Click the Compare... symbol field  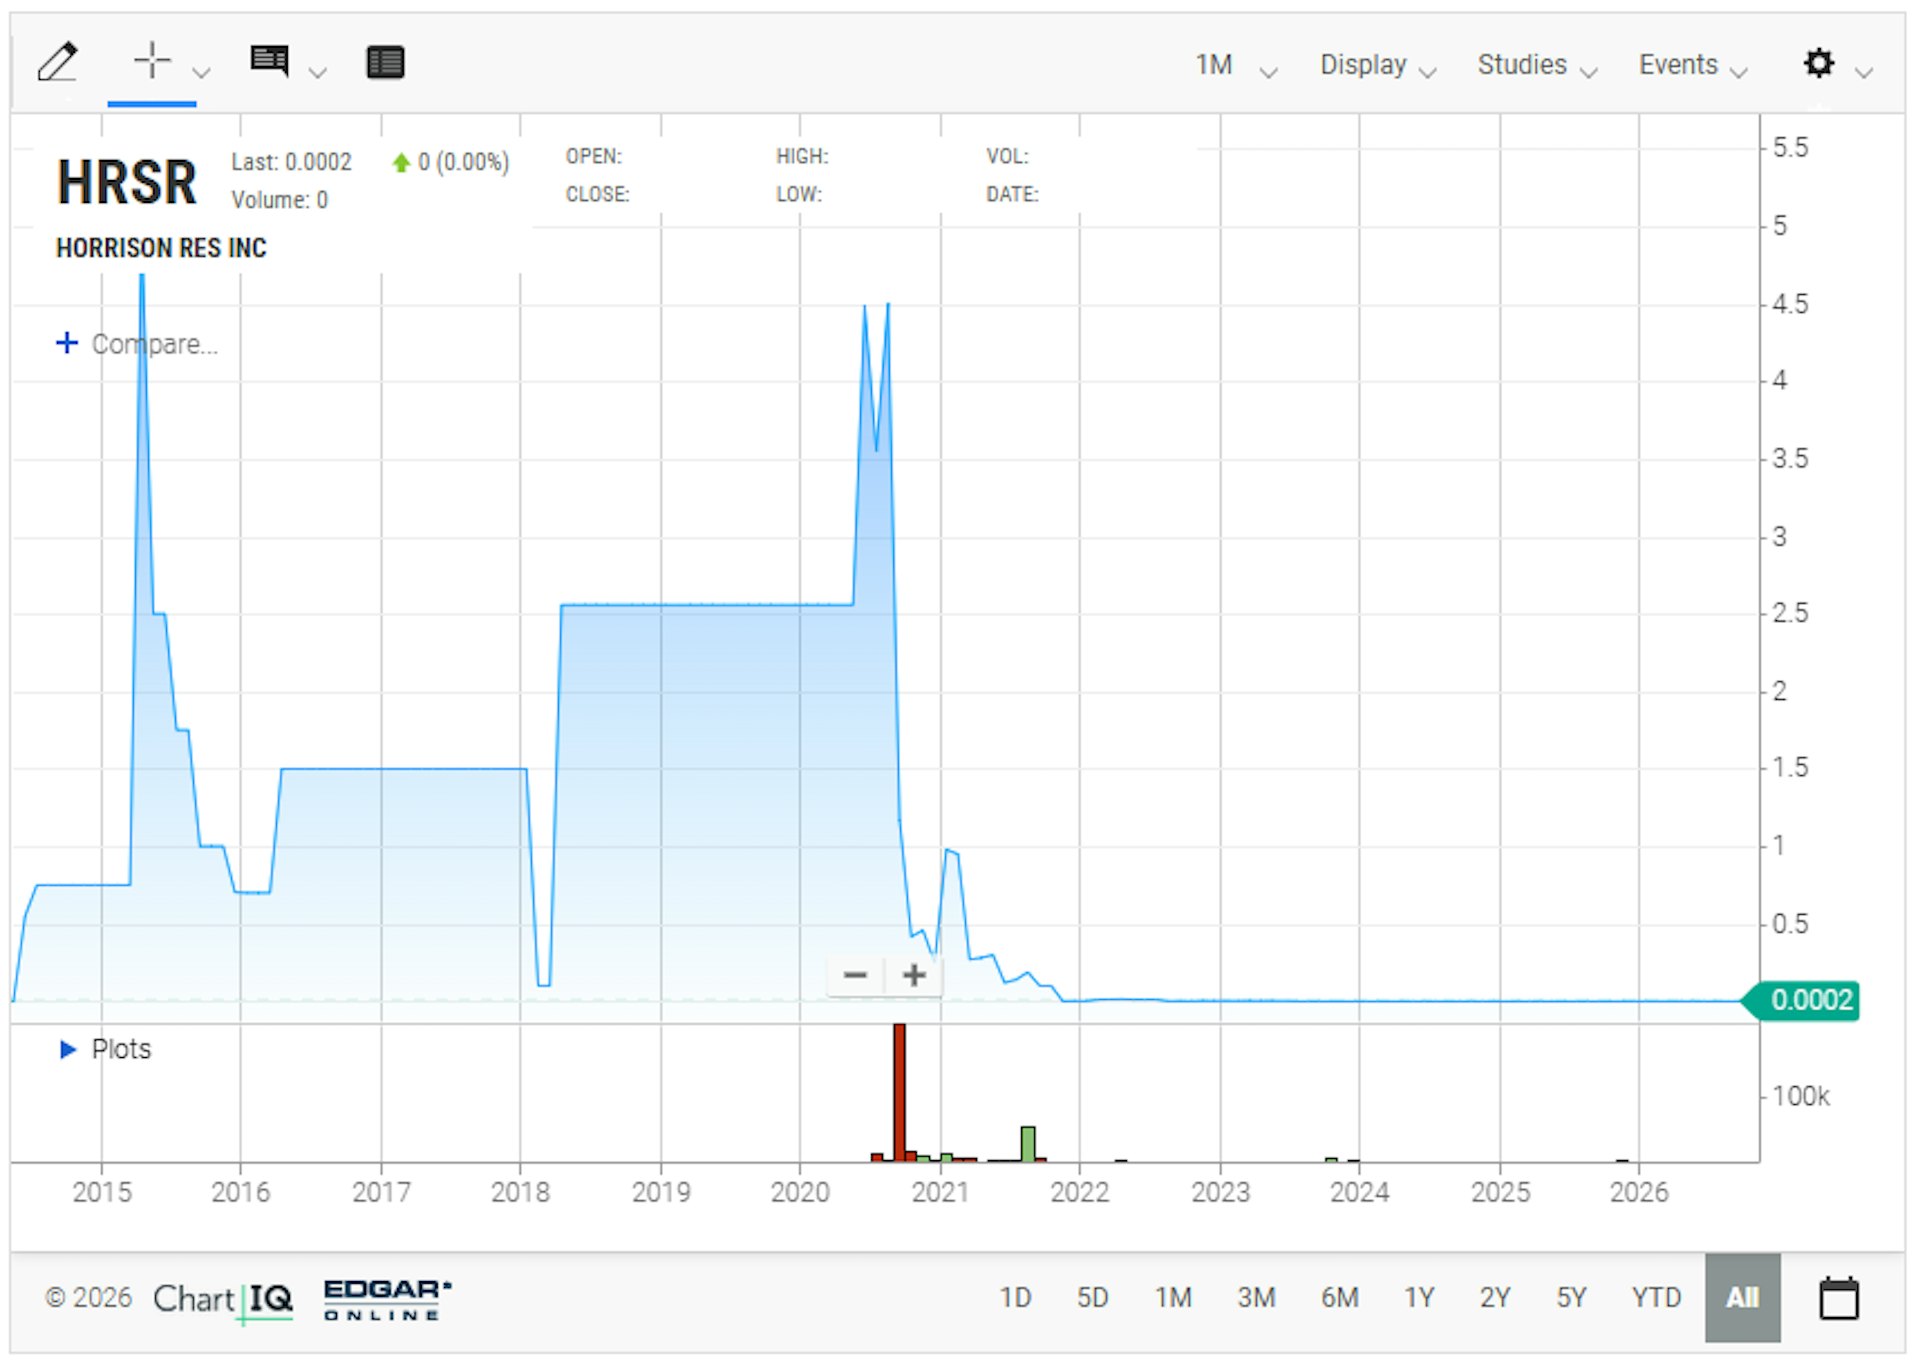point(155,344)
